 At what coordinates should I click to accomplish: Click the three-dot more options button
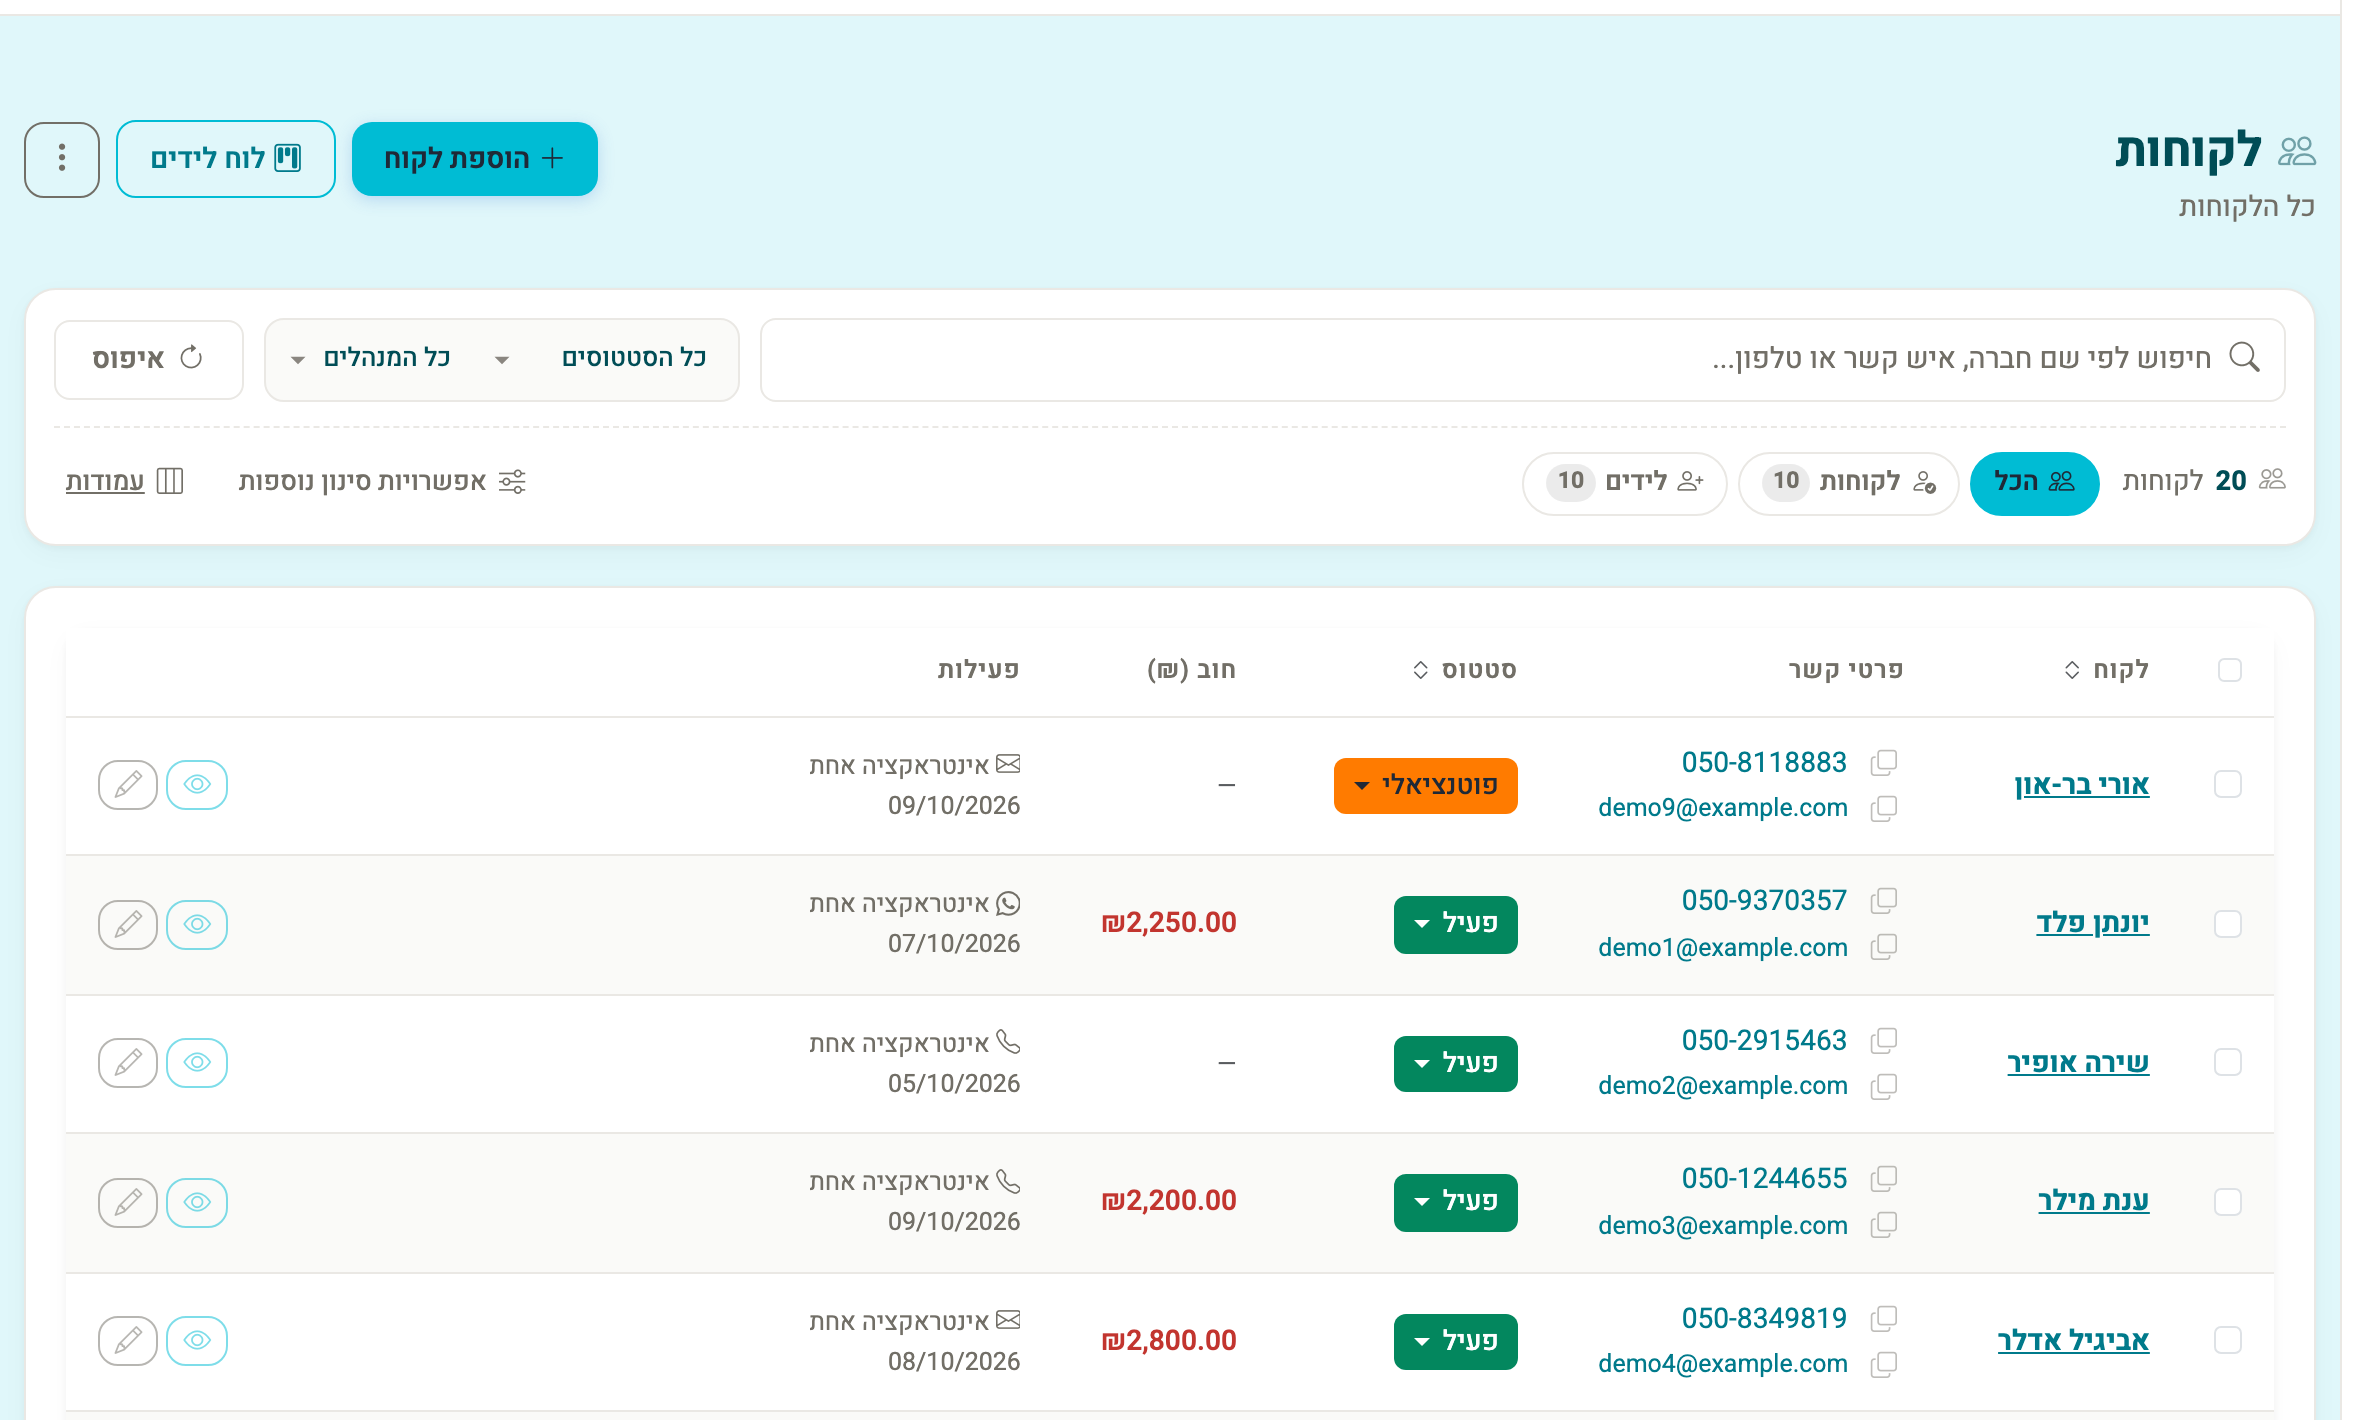pyautogui.click(x=62, y=159)
